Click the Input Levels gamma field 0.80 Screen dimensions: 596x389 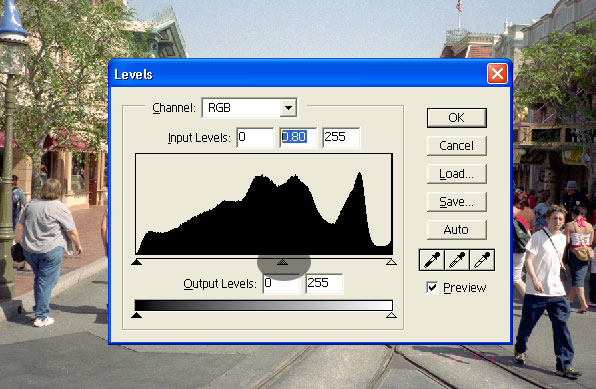tap(298, 137)
